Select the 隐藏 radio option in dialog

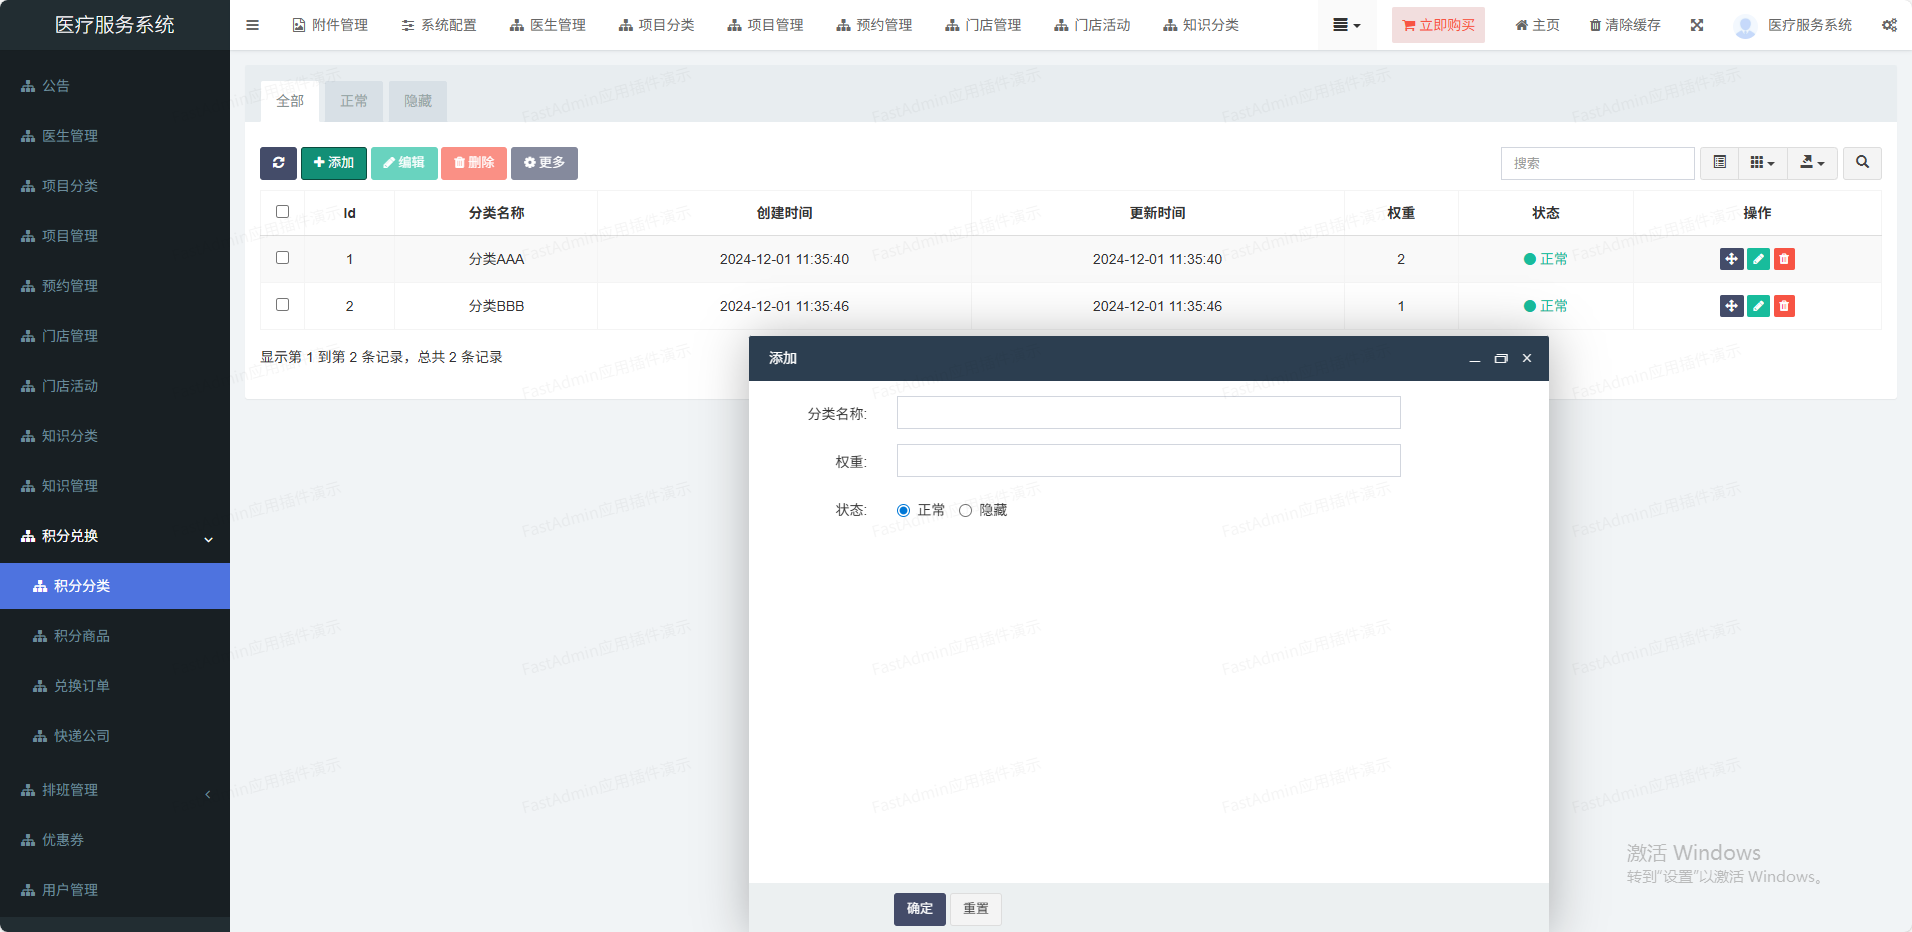965,511
